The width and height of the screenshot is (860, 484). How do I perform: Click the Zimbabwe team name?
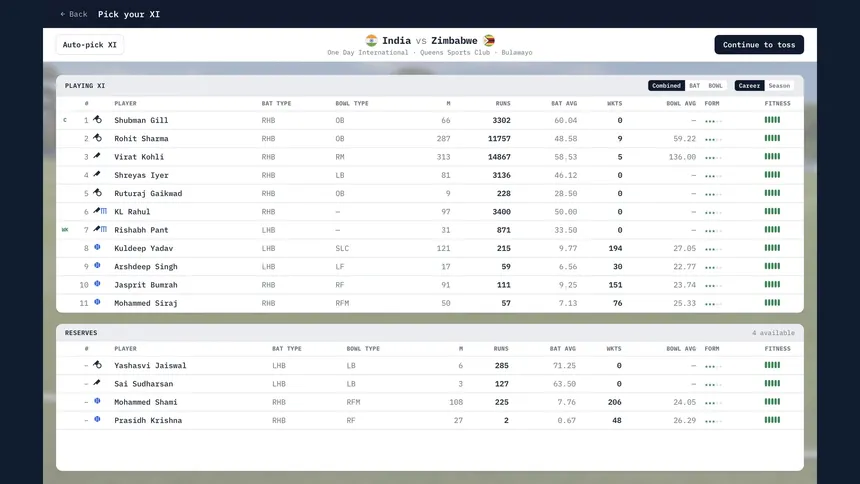pos(454,41)
